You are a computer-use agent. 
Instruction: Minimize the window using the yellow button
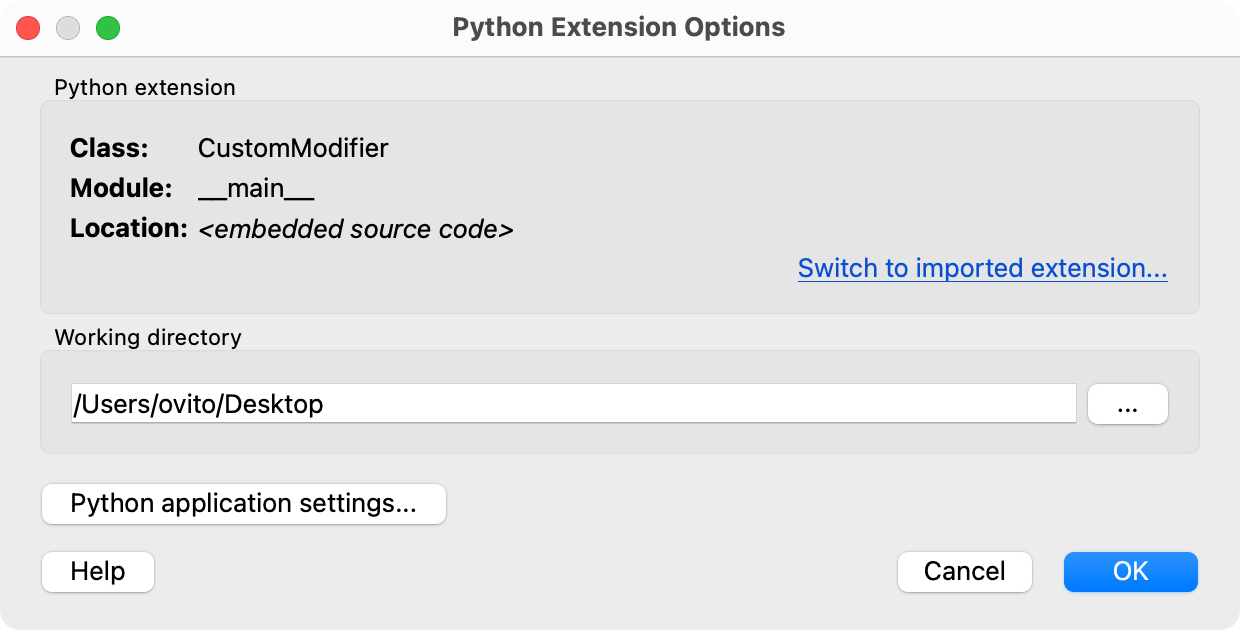tap(68, 28)
